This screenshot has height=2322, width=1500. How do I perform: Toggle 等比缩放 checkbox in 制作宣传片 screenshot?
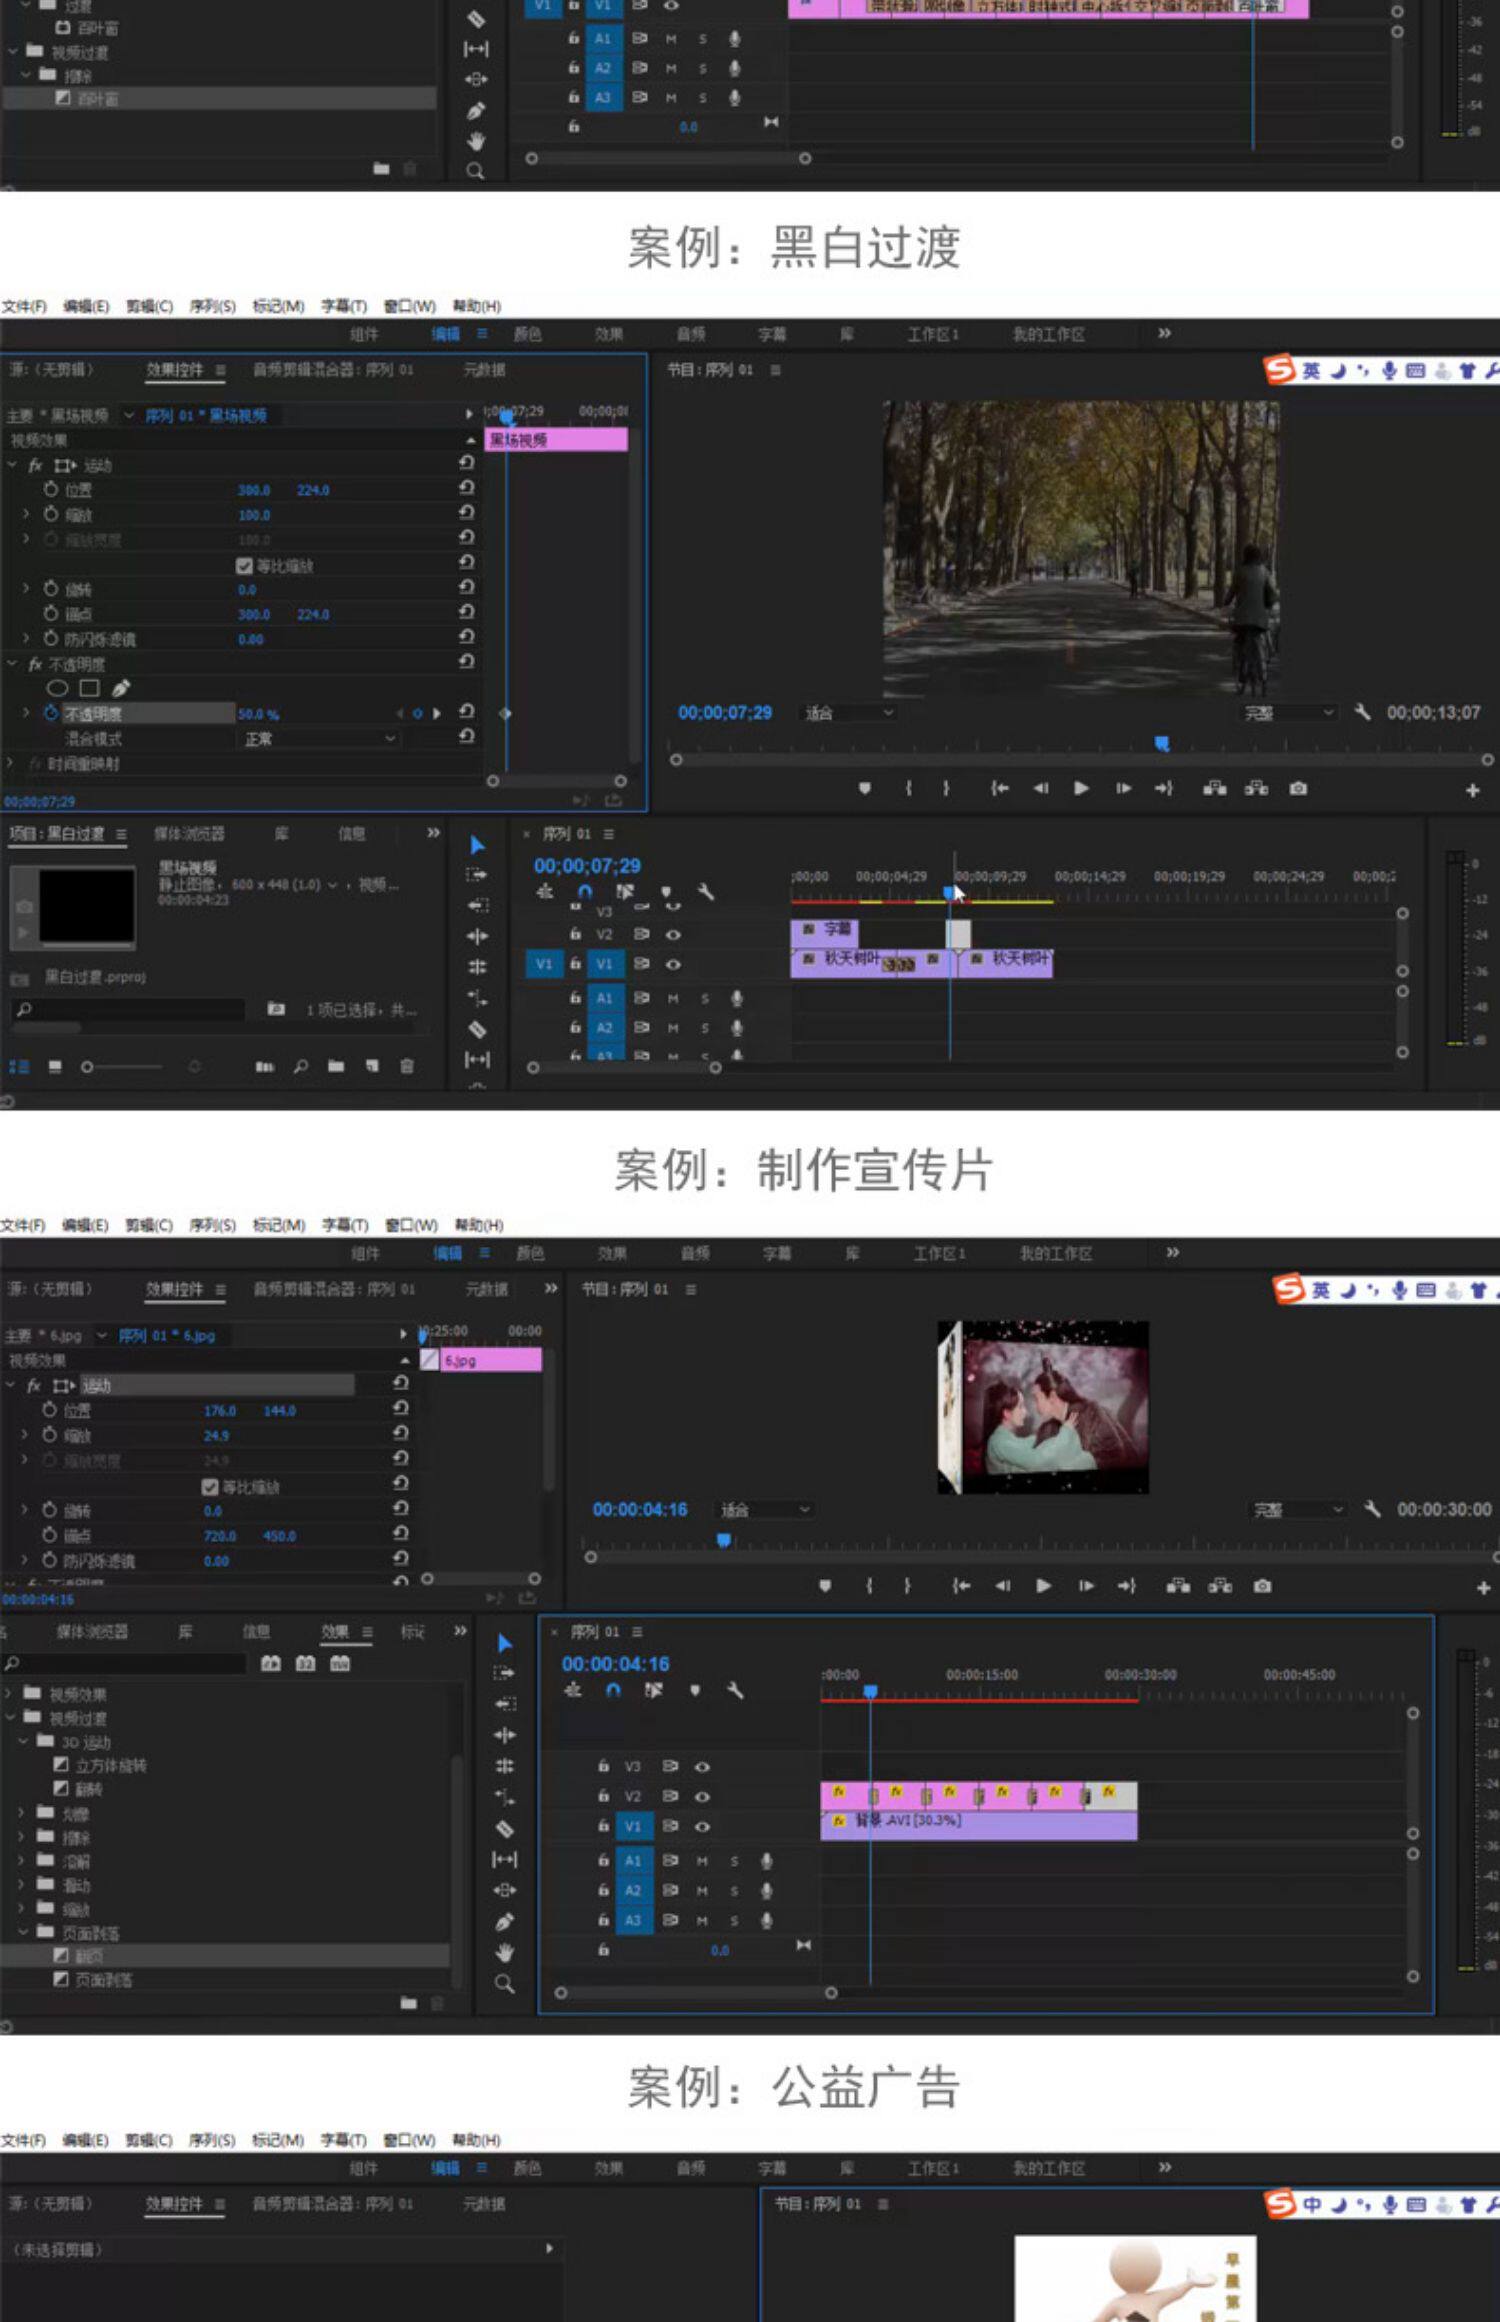210,1487
